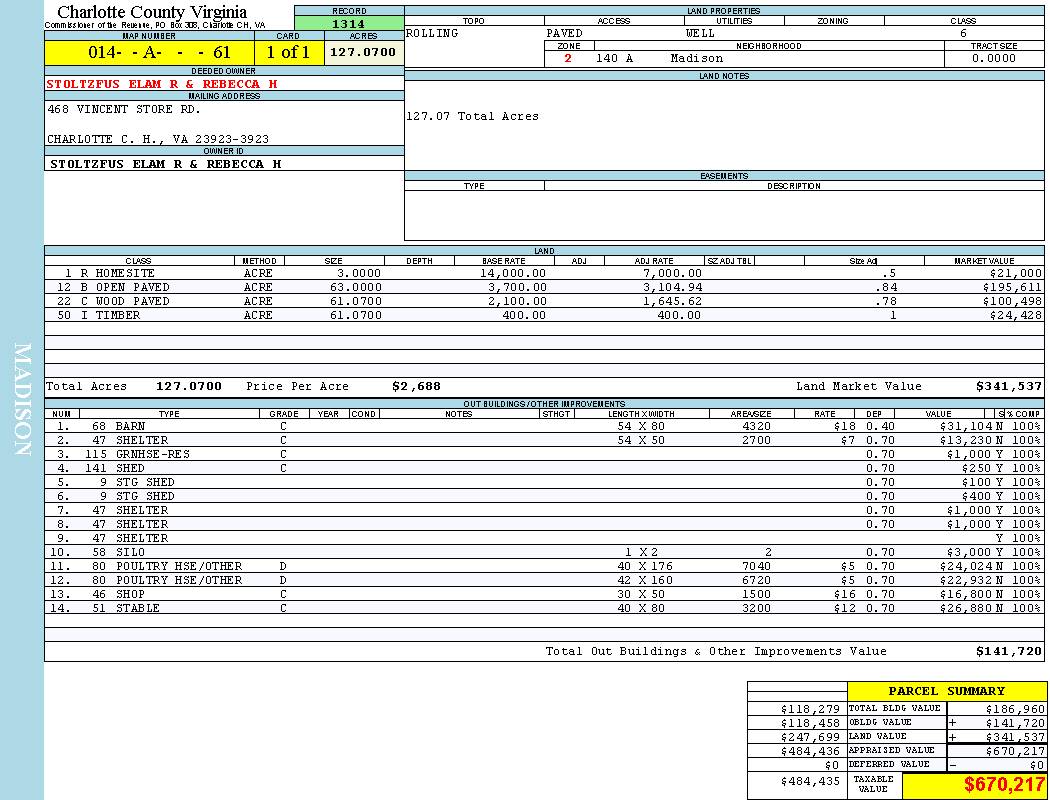
Task: Click the 468 Vincent Store Rd. mailing address
Action: coord(124,110)
